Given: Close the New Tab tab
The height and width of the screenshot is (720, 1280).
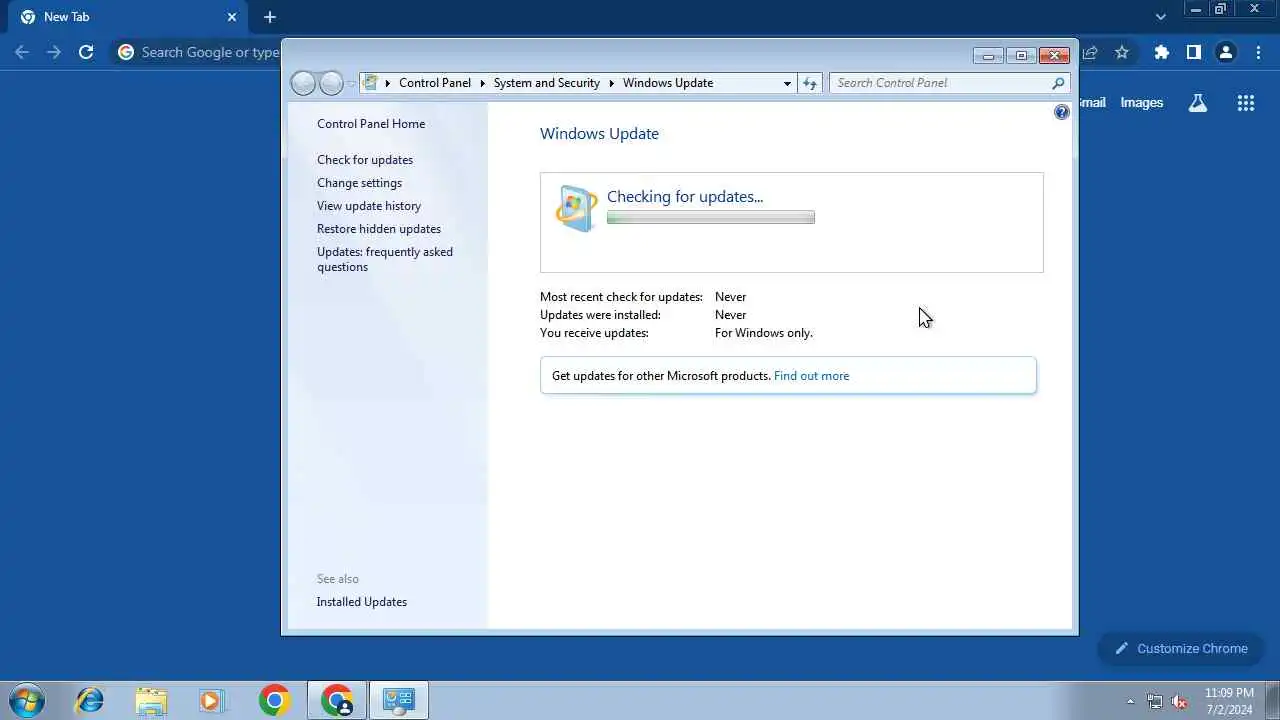Looking at the screenshot, I should (232, 17).
